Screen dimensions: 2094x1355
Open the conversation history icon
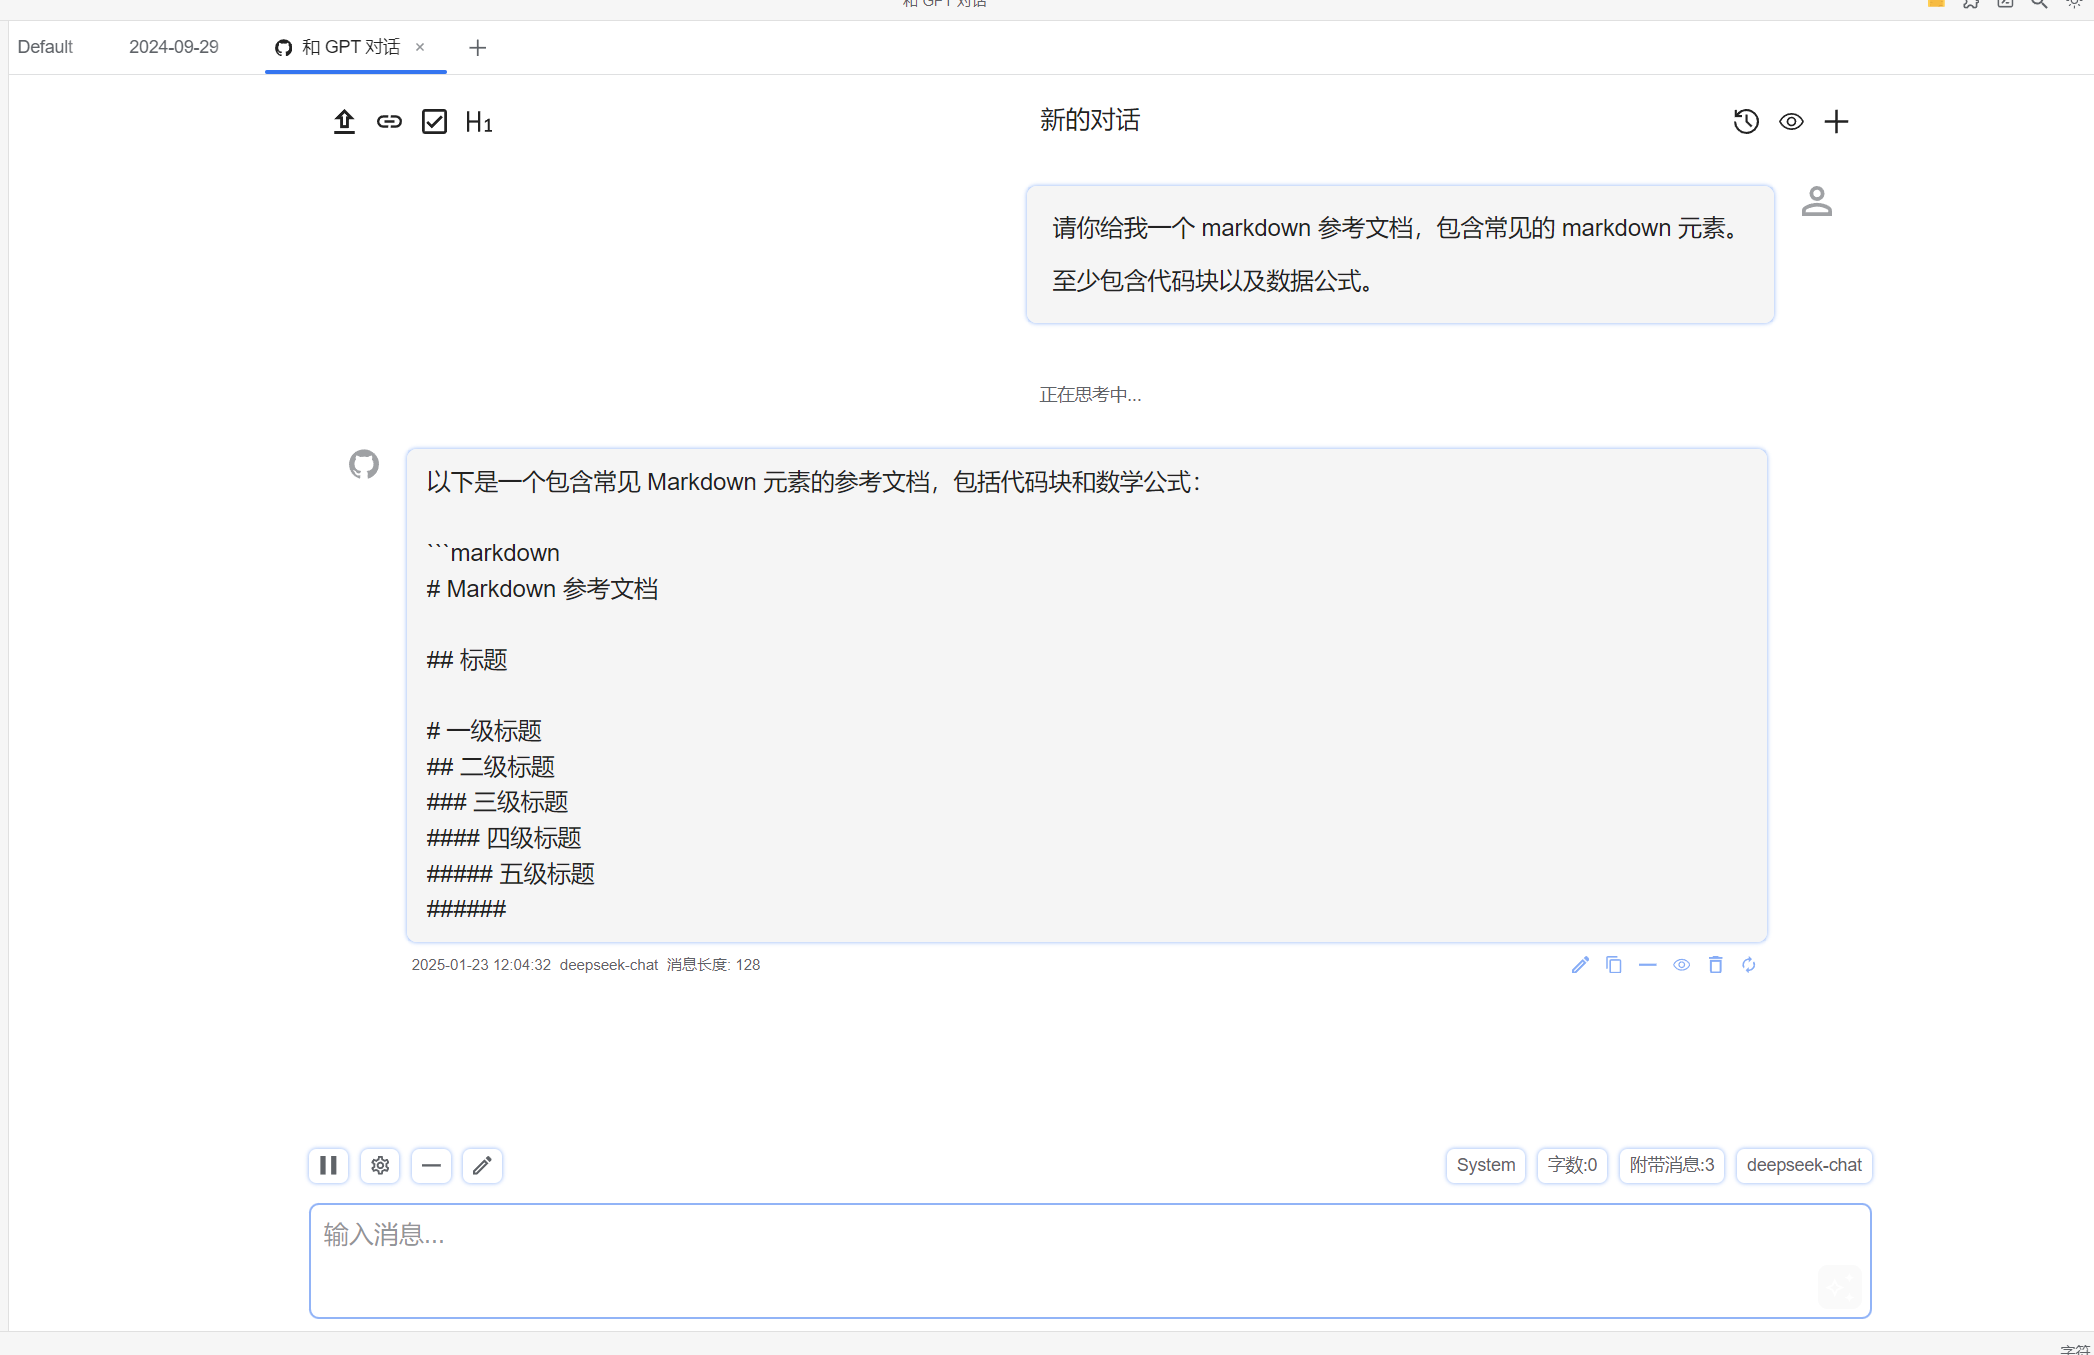pos(1746,122)
